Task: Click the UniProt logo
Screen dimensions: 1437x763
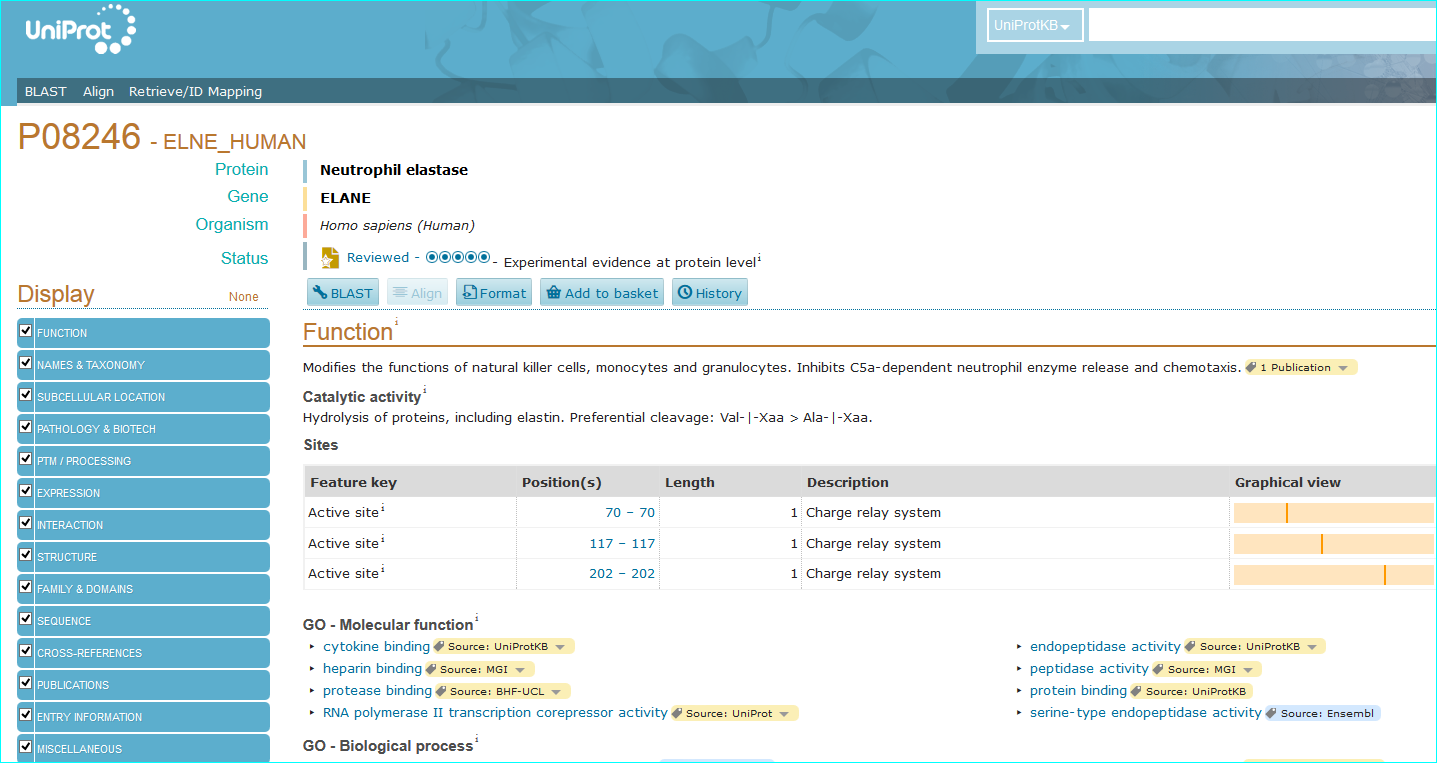Action: 80,30
